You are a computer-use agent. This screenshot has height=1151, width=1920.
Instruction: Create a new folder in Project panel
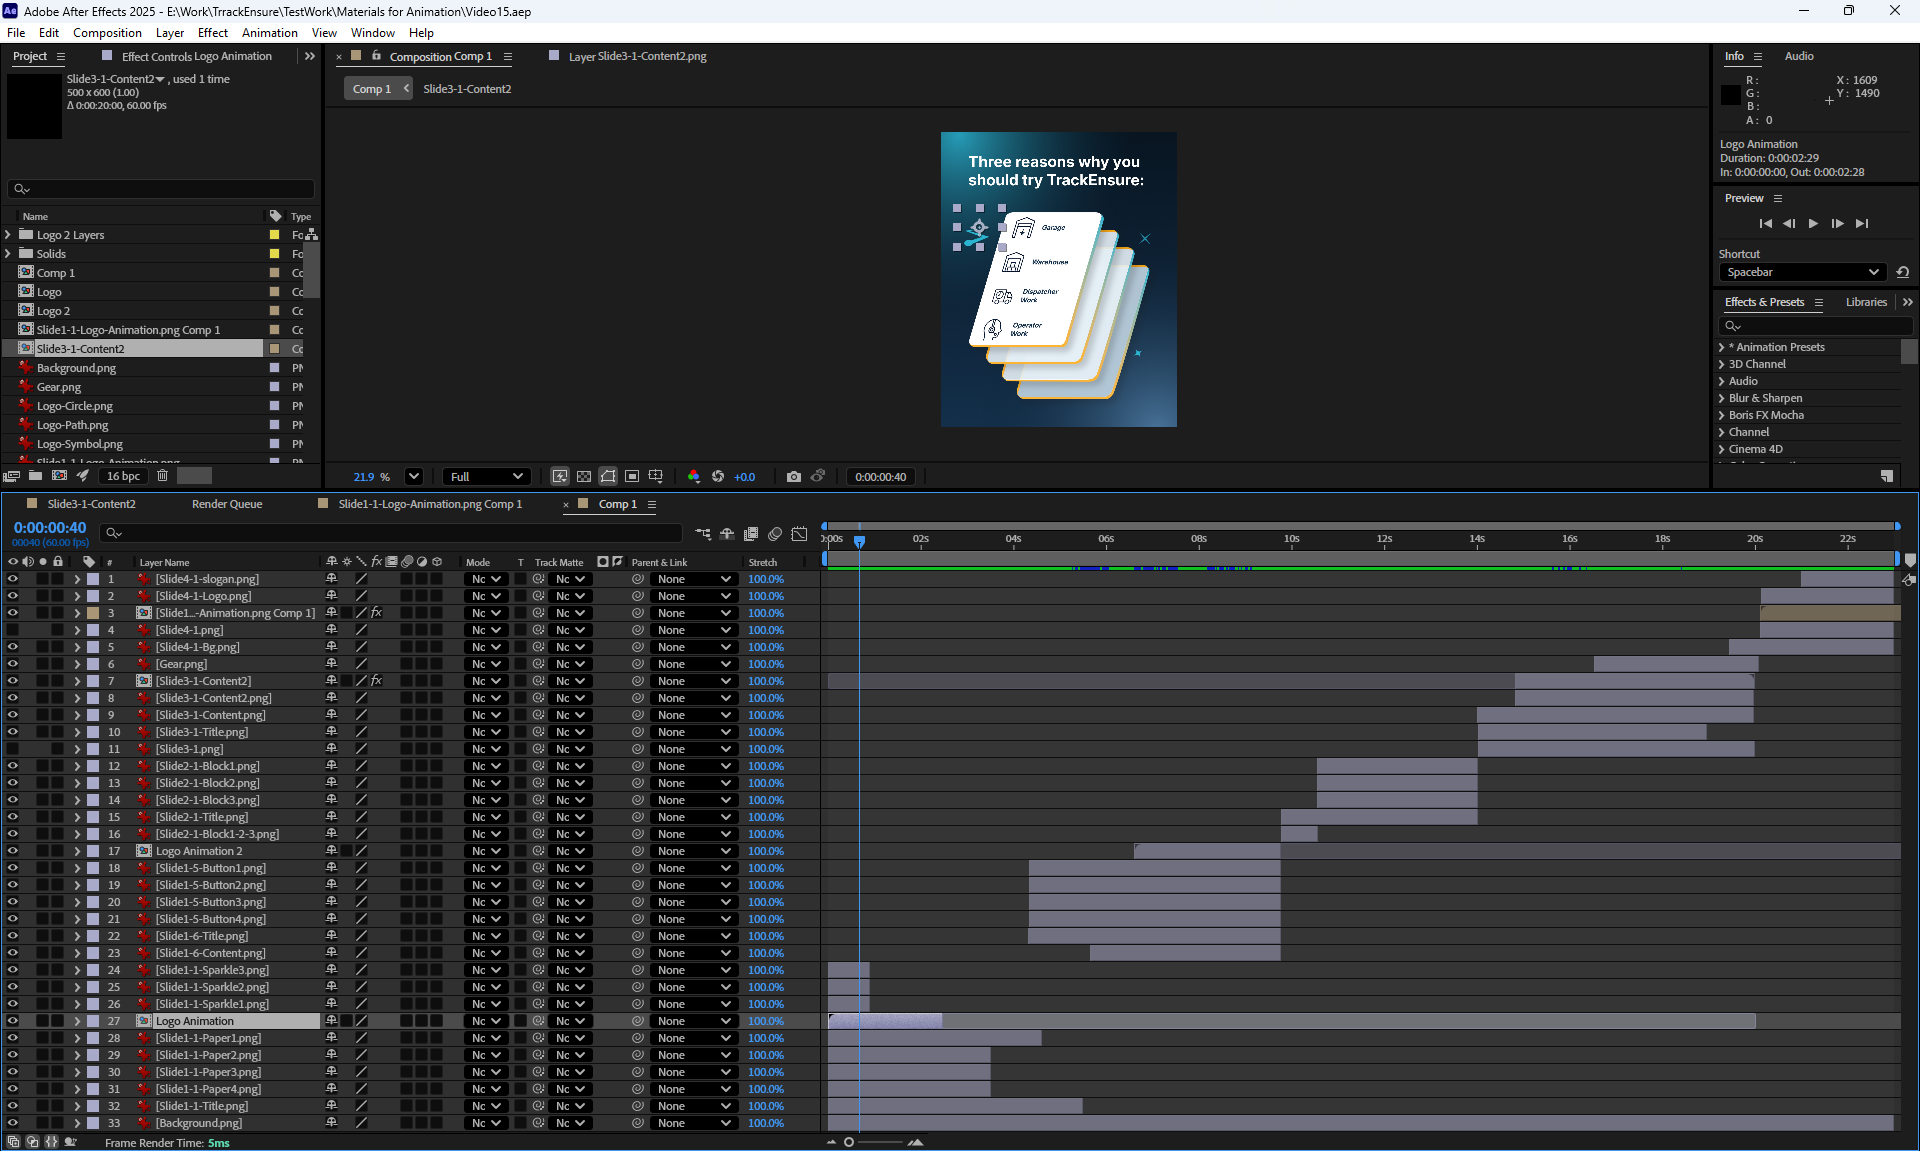pos(36,476)
